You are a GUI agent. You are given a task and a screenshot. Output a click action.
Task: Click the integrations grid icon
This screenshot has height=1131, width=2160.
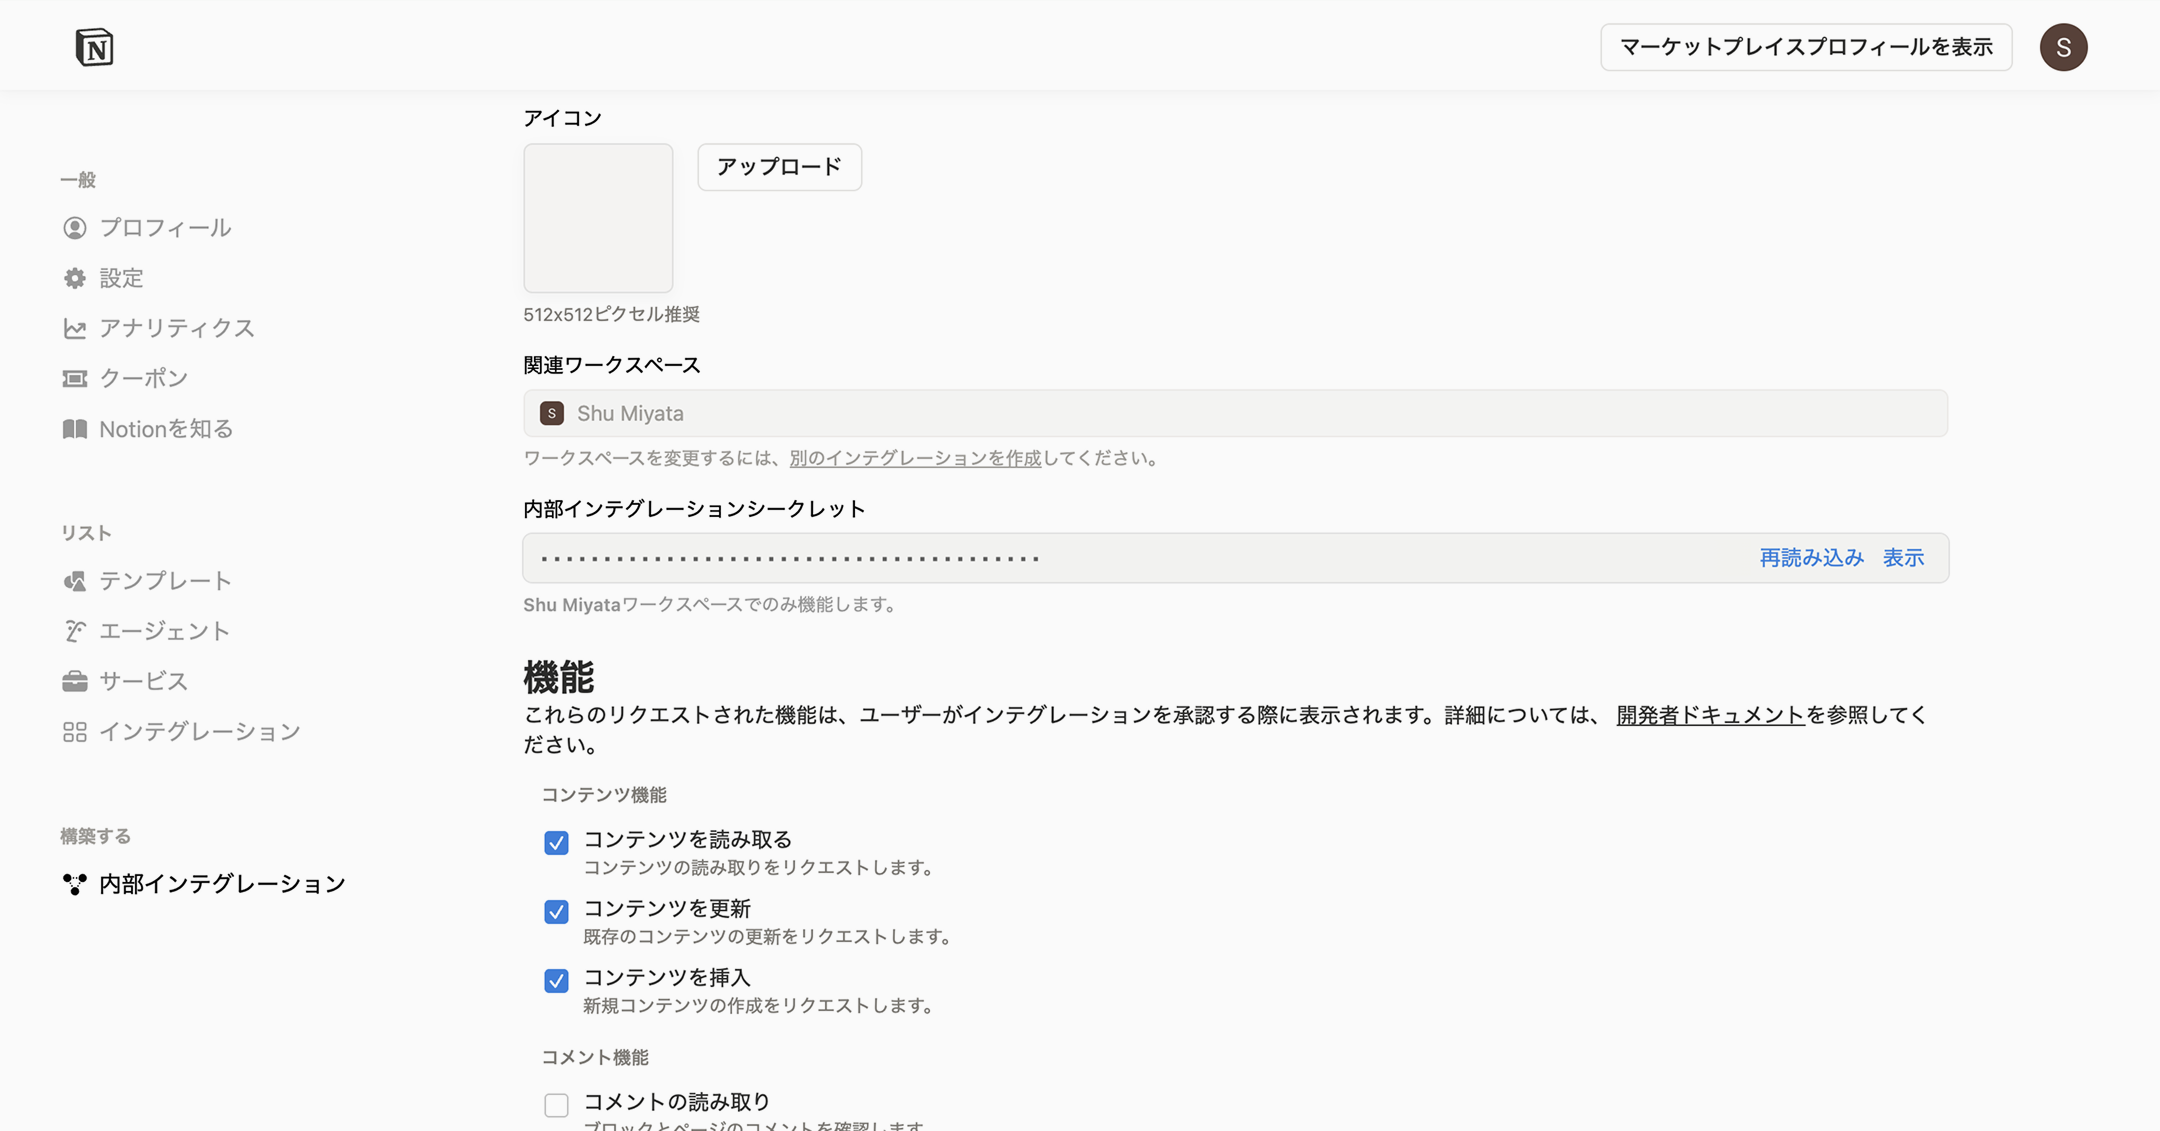pos(75,732)
